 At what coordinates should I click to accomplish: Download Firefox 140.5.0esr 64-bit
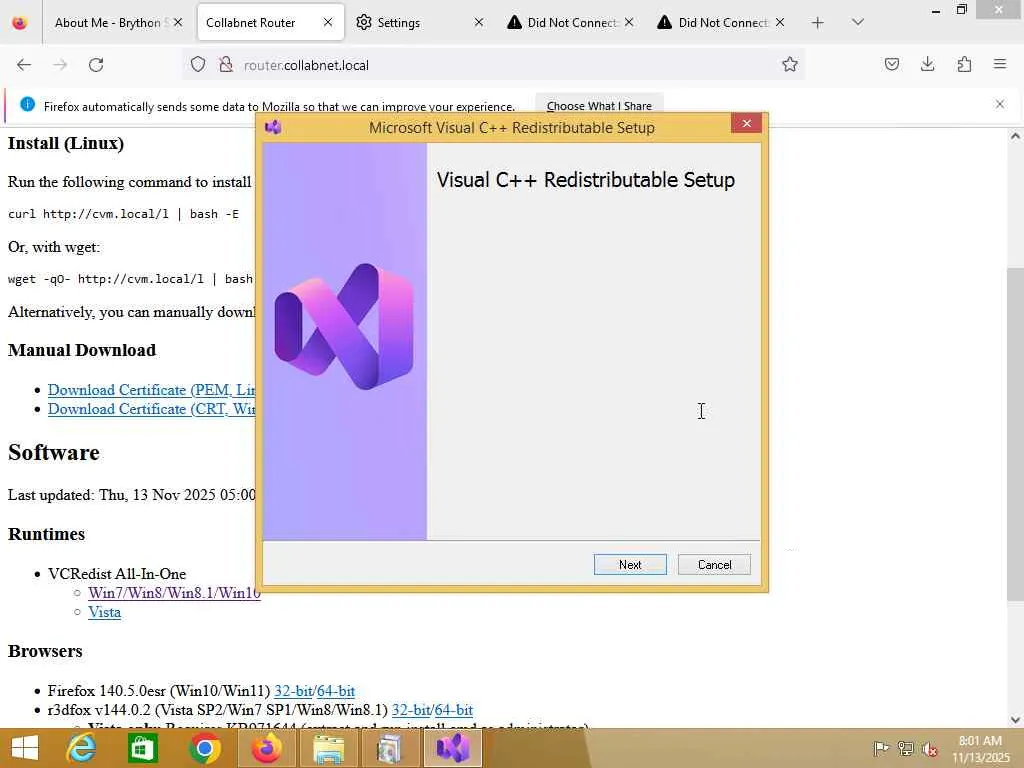336,691
